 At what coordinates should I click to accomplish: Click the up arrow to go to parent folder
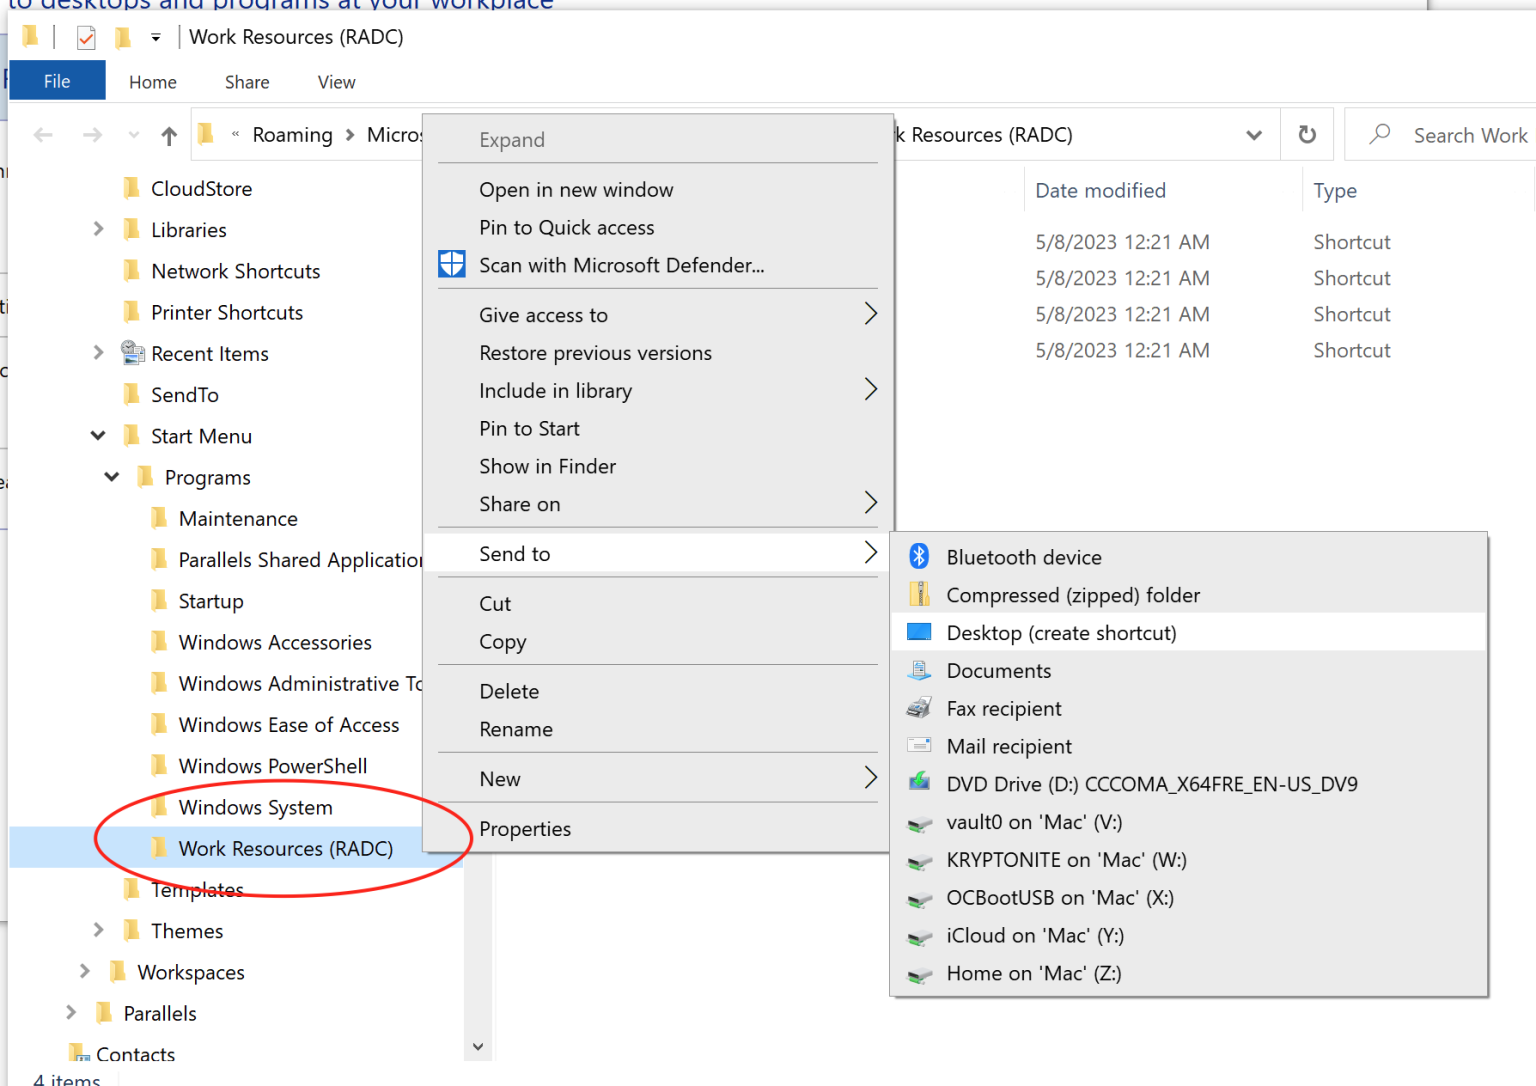pyautogui.click(x=168, y=134)
